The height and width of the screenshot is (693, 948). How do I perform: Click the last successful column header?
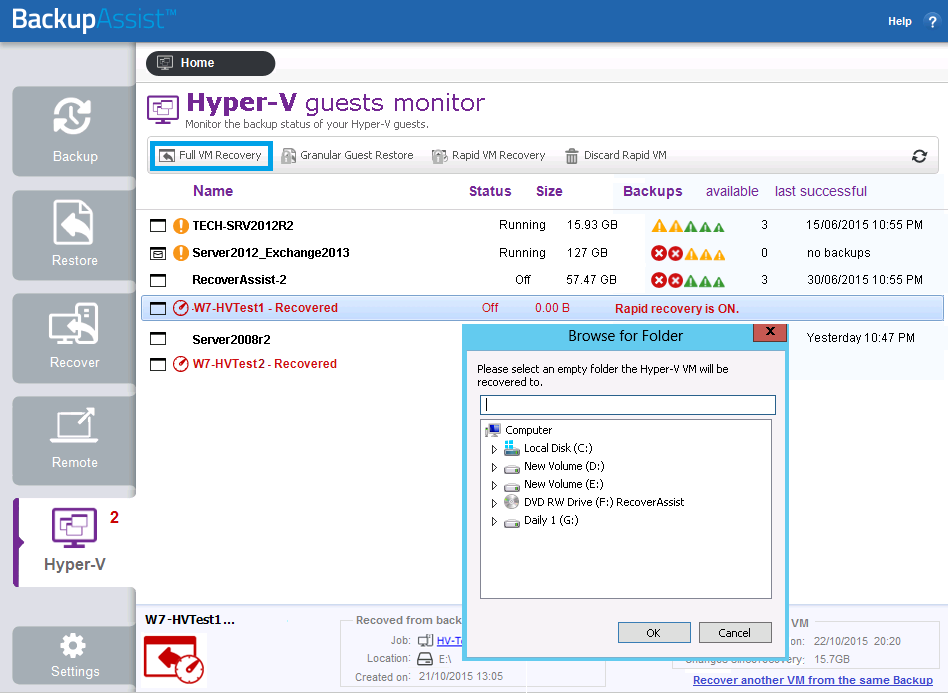pos(820,192)
